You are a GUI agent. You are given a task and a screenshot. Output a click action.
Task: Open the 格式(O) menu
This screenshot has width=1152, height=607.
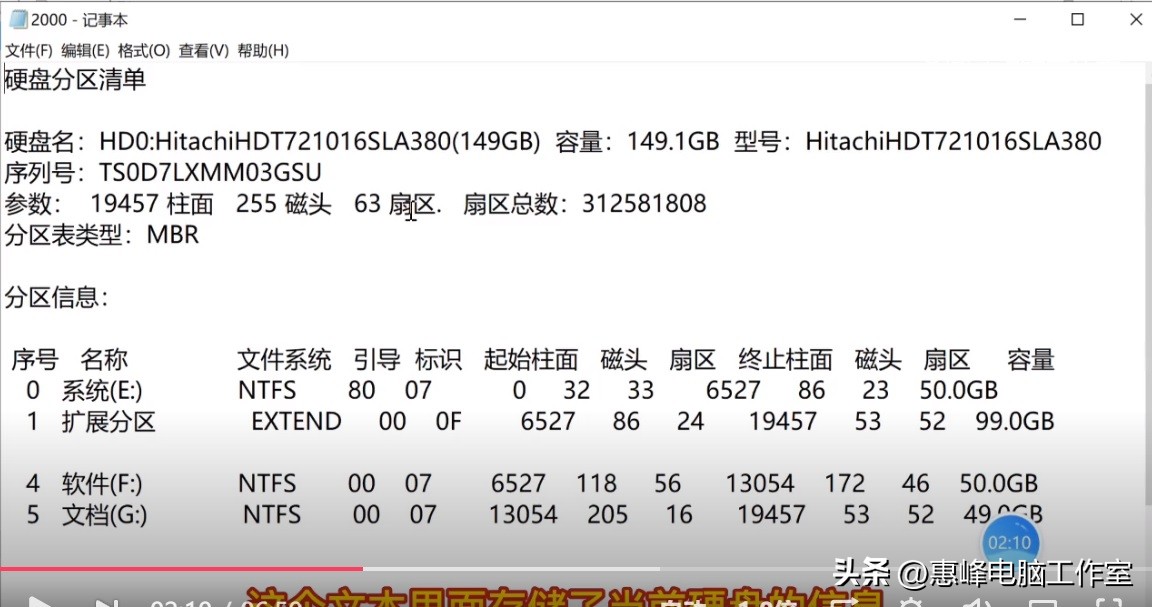145,48
